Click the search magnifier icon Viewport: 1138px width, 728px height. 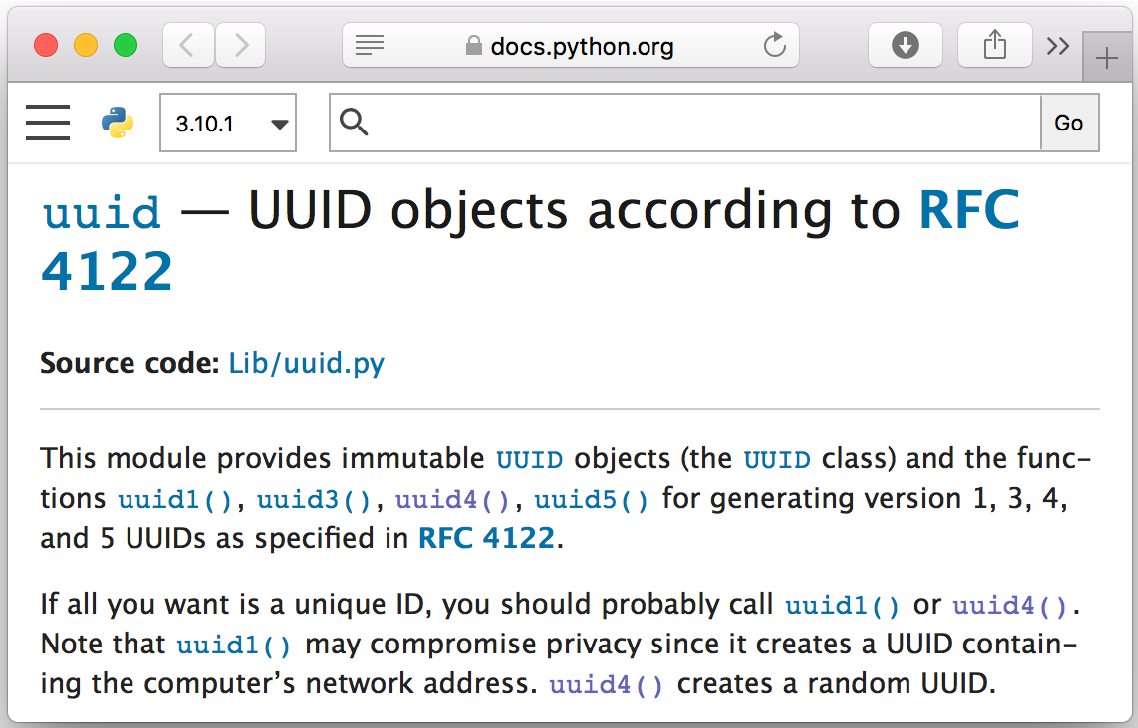click(x=354, y=122)
